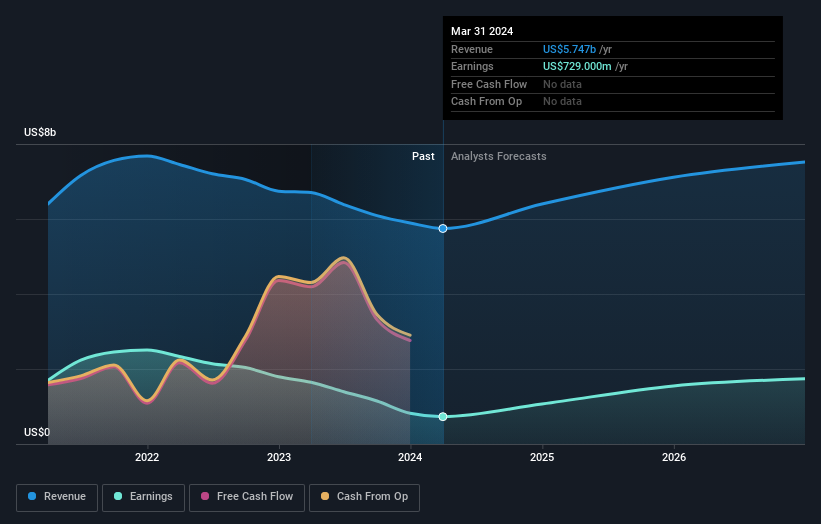The image size is (821, 524).
Task: Click the 2023 x-axis label
Action: point(279,457)
